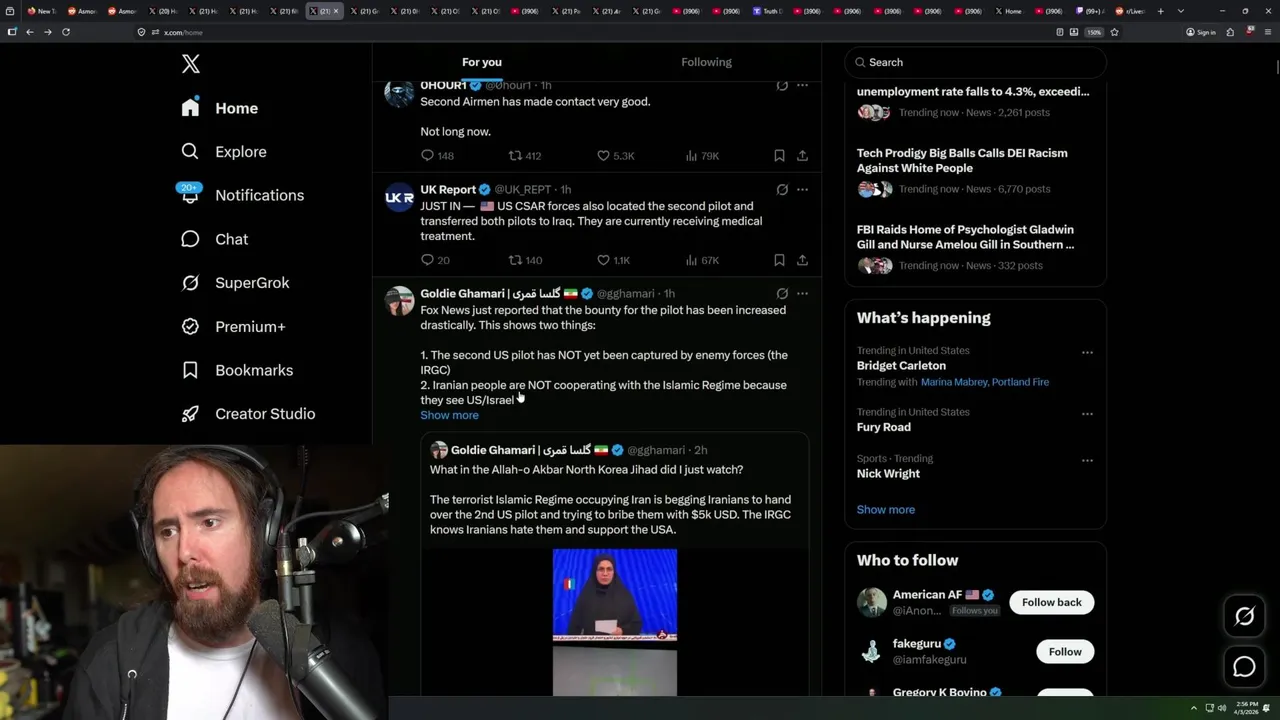Image resolution: width=1280 pixels, height=720 pixels.
Task: Switch to the For you tab
Action: [482, 62]
